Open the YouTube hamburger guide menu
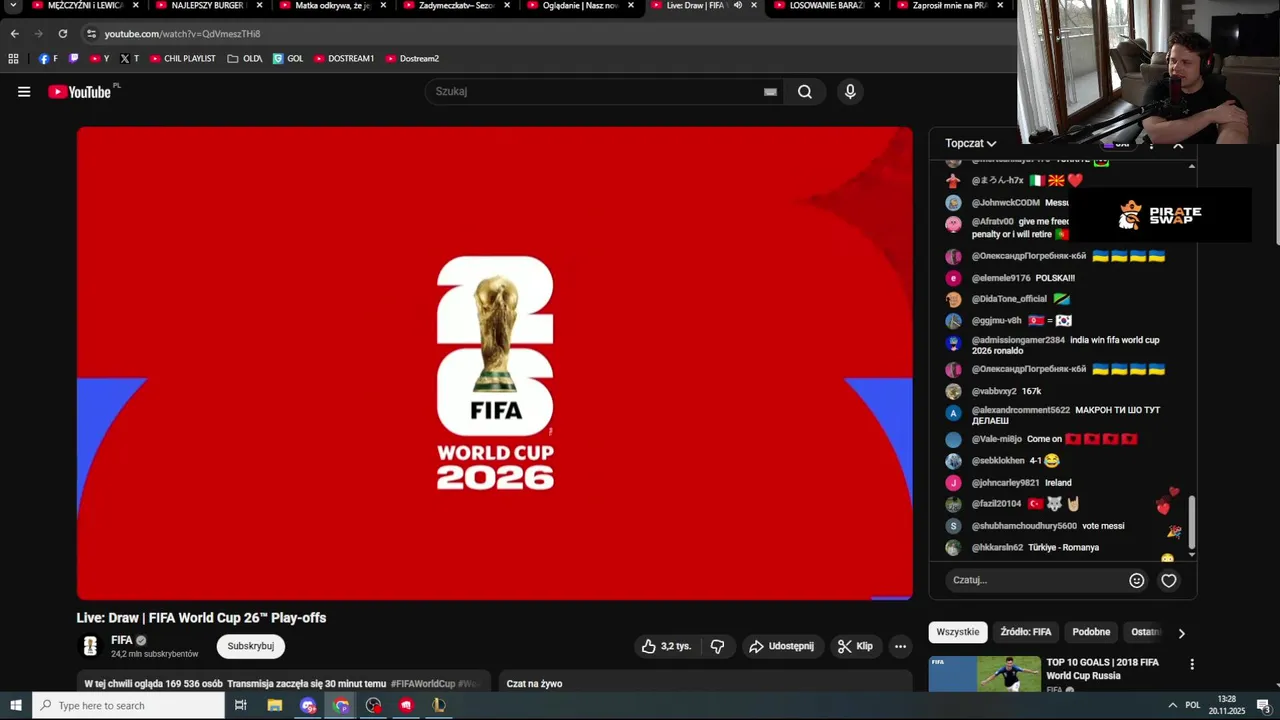This screenshot has height=720, width=1280. (x=24, y=92)
